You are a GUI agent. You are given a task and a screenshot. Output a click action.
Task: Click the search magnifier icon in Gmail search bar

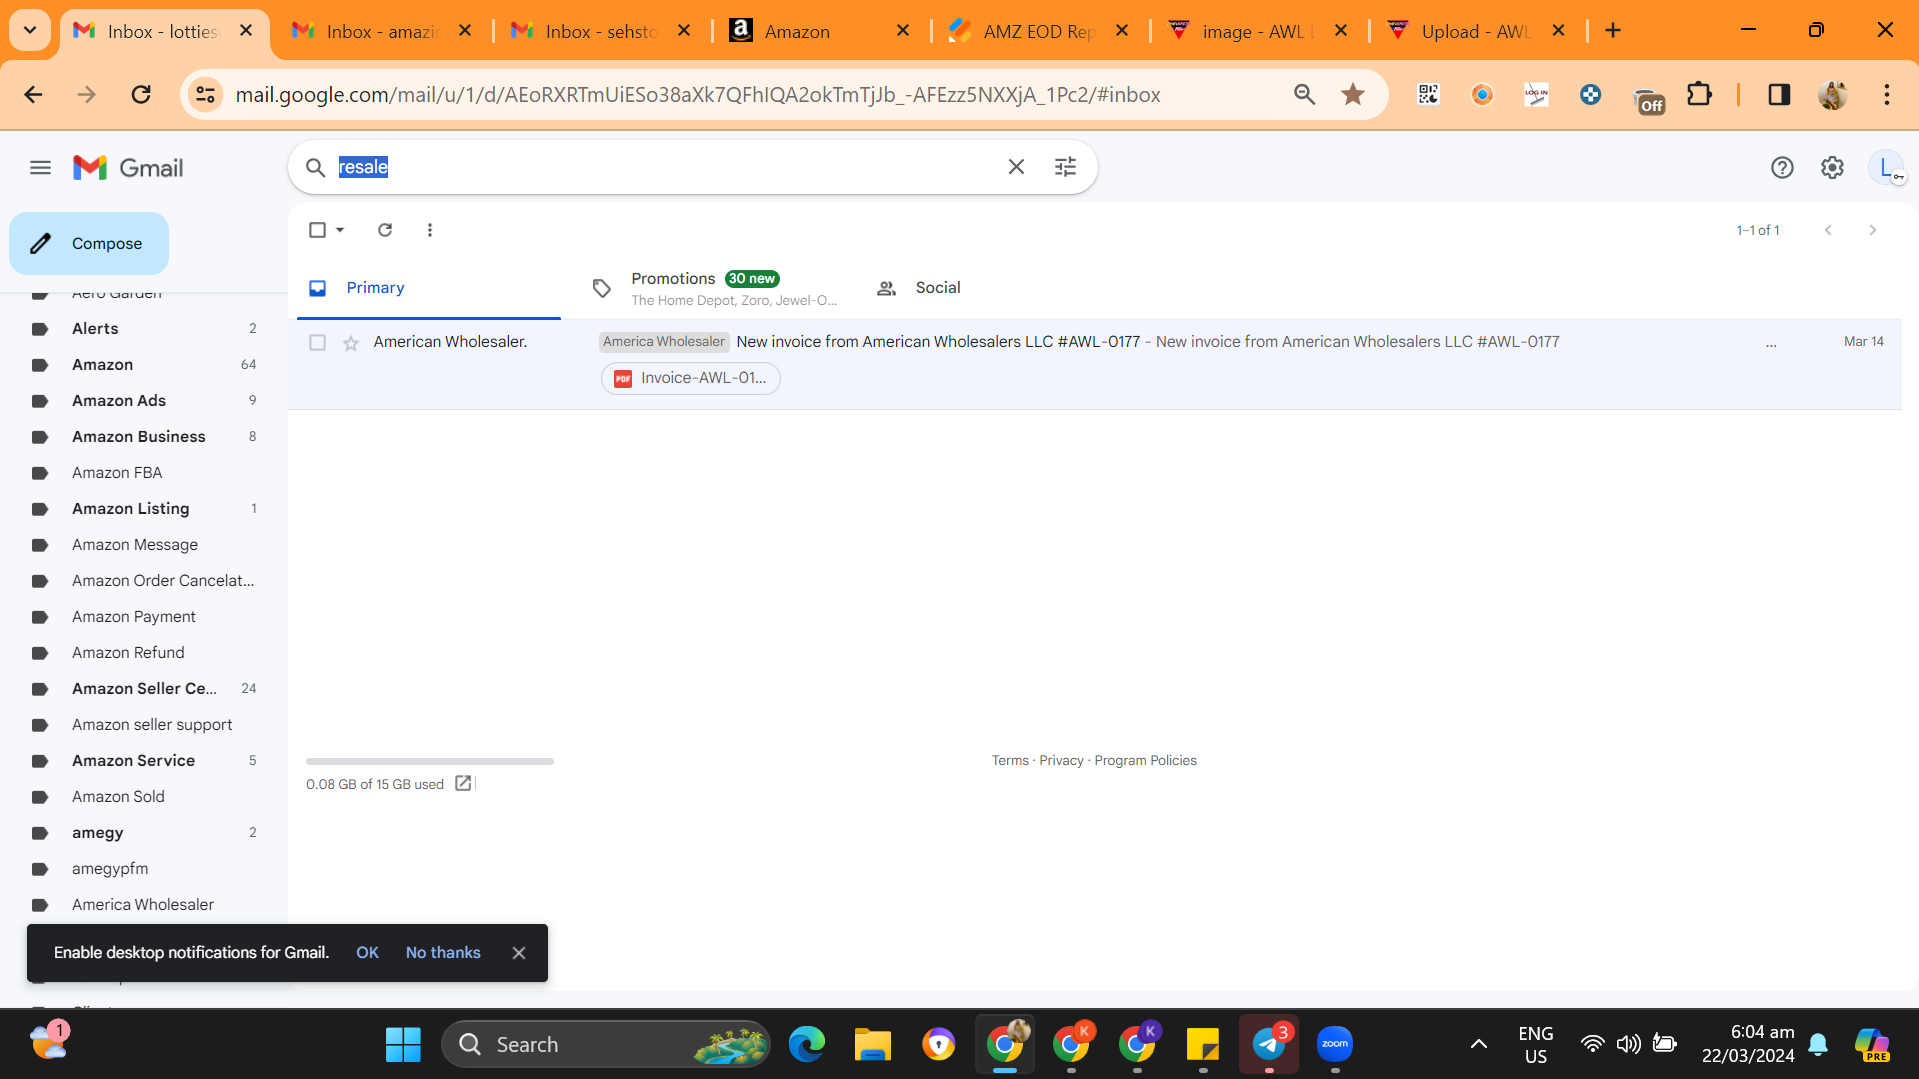[x=315, y=167]
